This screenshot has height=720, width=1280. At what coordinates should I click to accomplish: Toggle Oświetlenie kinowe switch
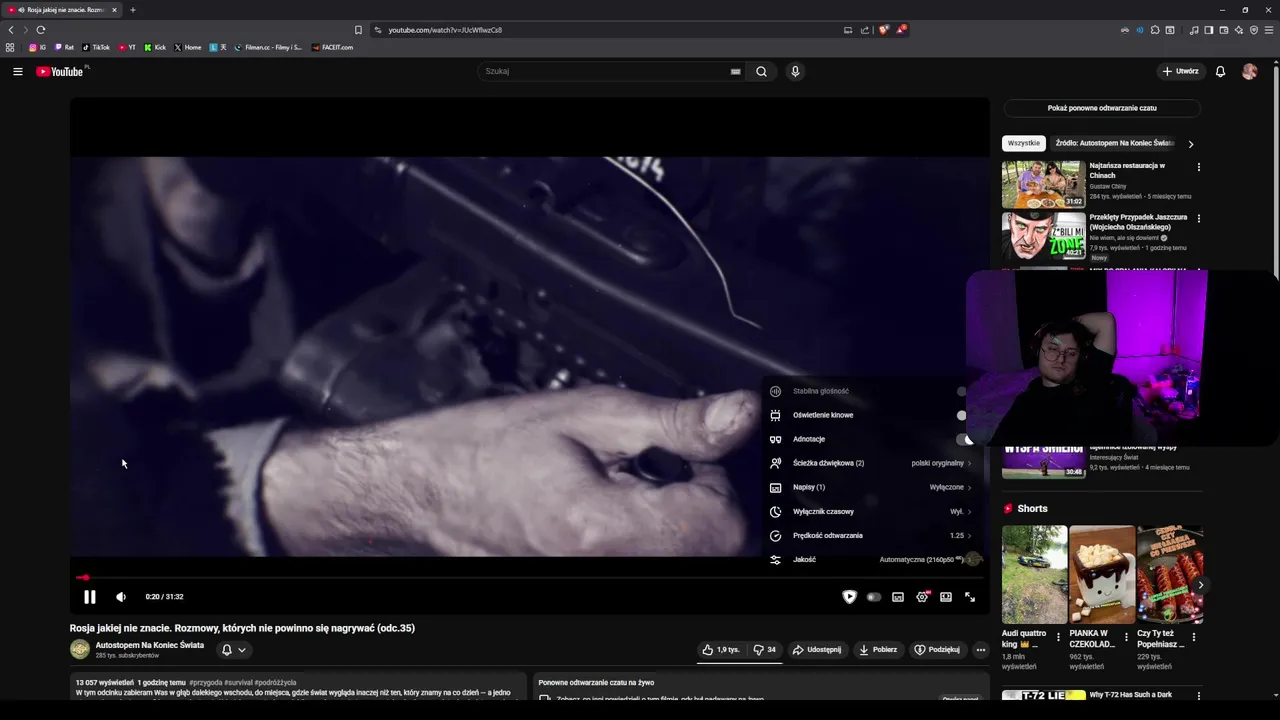[962, 415]
